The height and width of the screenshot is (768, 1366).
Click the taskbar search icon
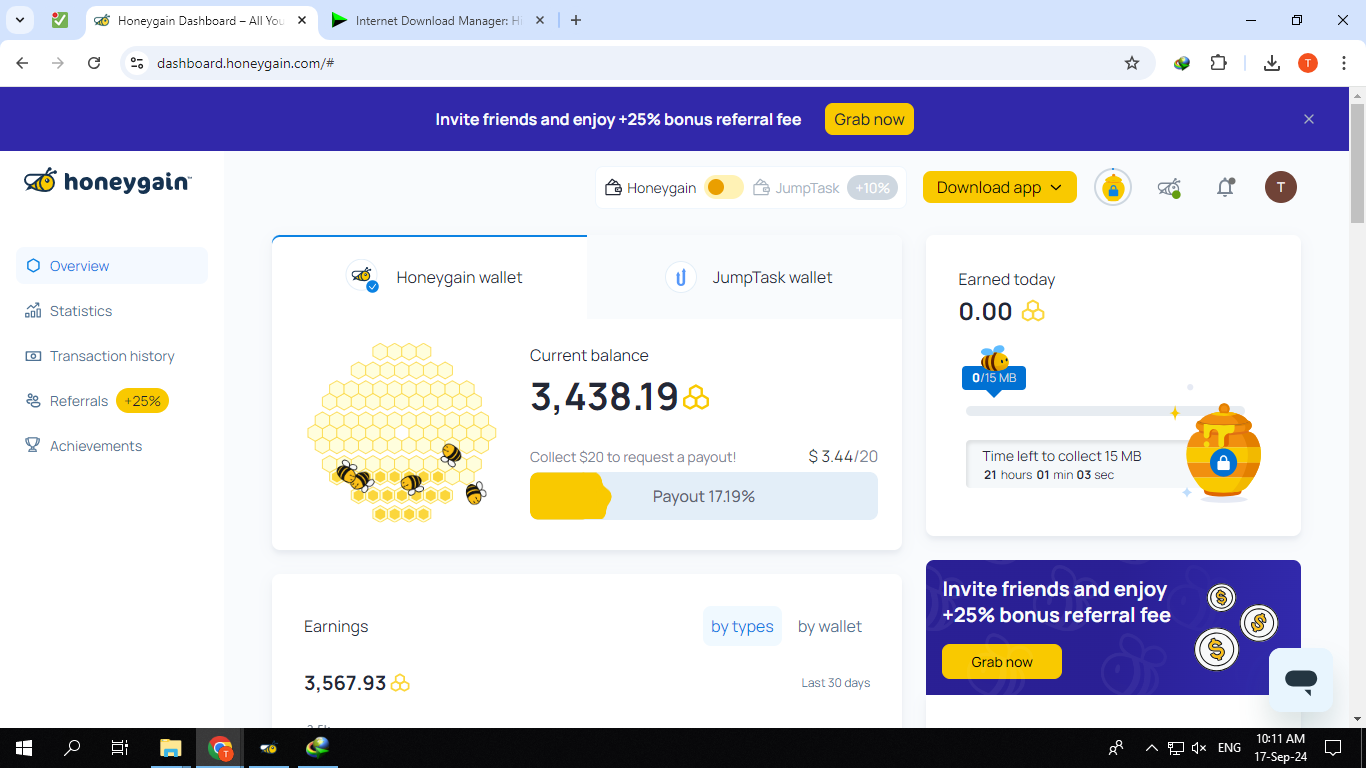pyautogui.click(x=72, y=748)
